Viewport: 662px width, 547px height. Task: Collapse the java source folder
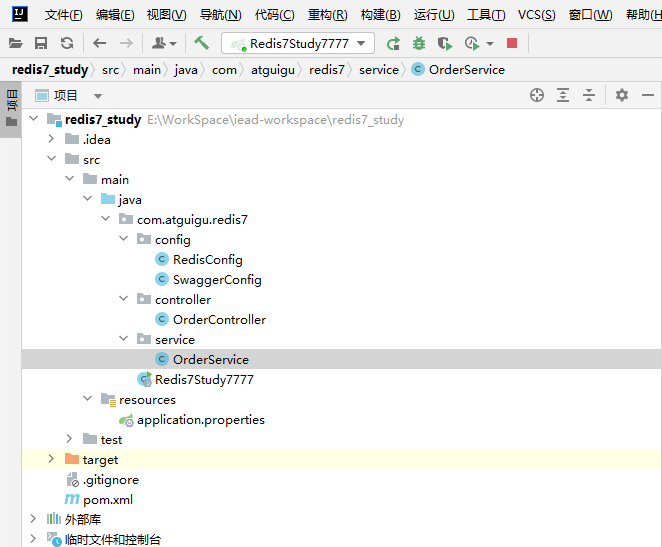pyautogui.click(x=87, y=199)
